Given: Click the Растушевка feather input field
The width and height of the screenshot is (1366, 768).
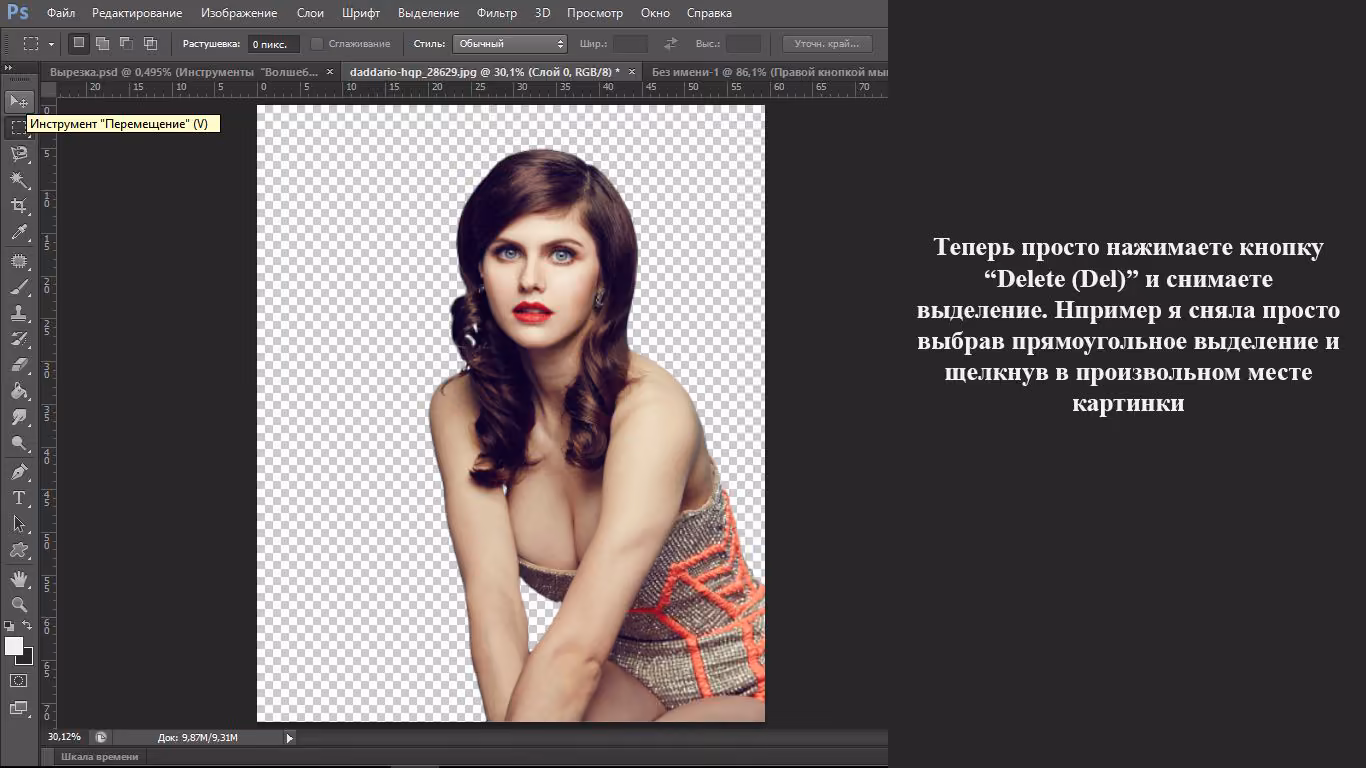Looking at the screenshot, I should (273, 44).
